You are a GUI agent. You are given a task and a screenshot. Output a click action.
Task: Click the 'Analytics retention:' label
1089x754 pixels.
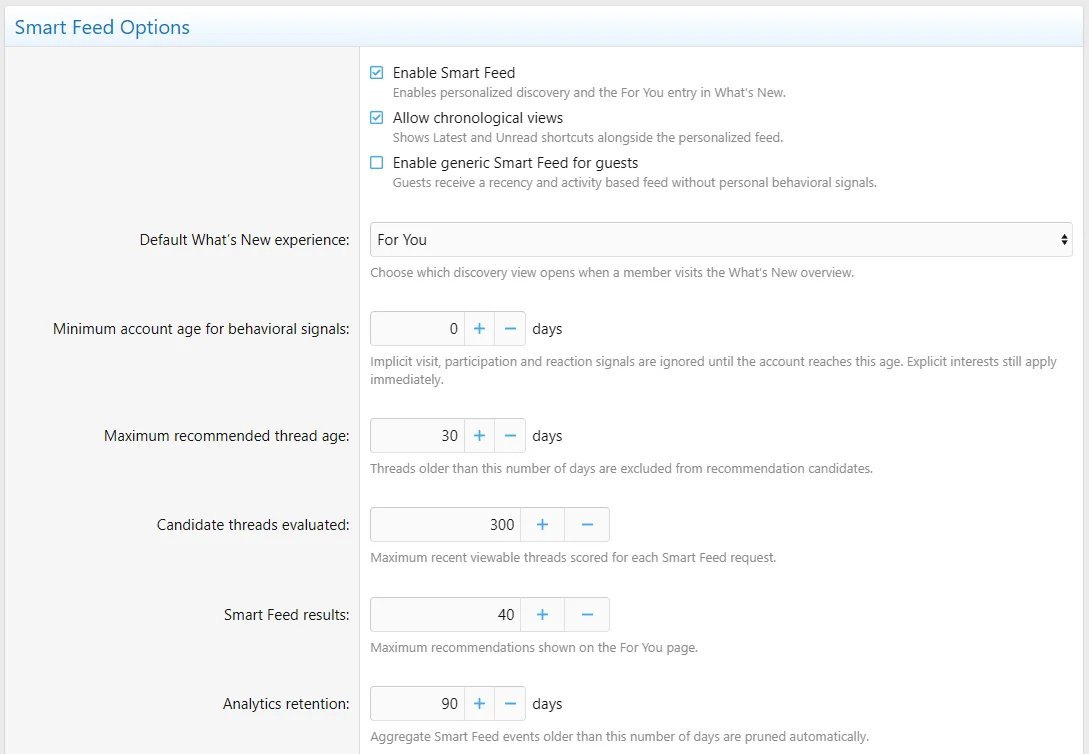pyautogui.click(x=286, y=704)
